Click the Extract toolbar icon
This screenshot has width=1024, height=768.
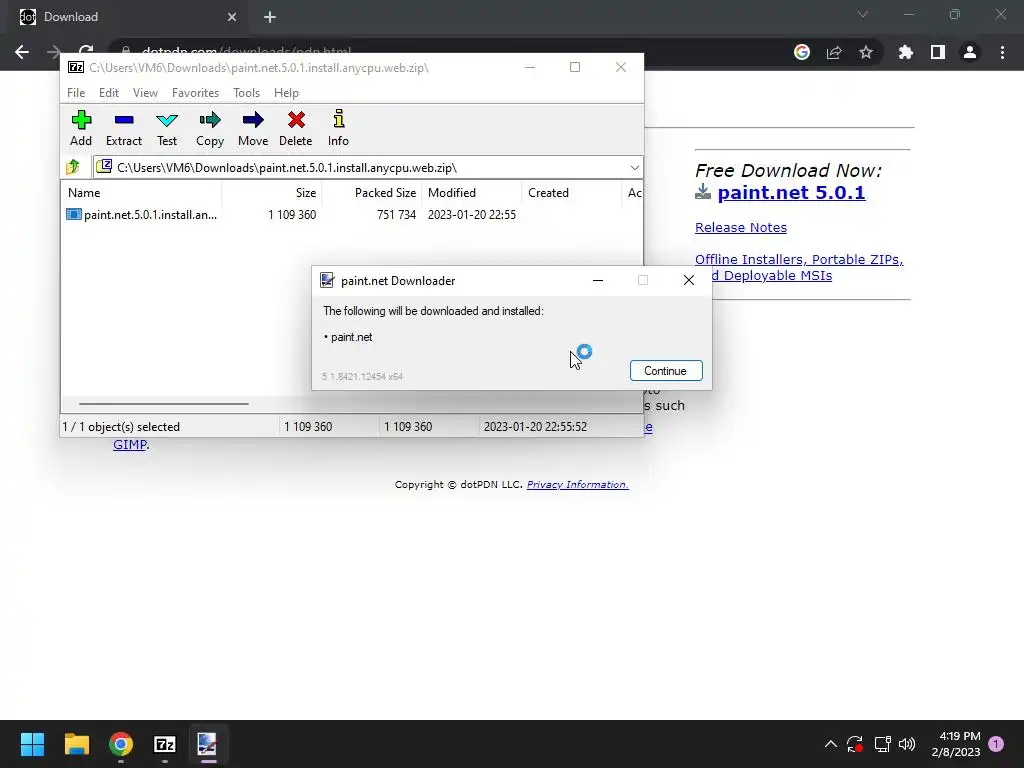click(x=123, y=128)
